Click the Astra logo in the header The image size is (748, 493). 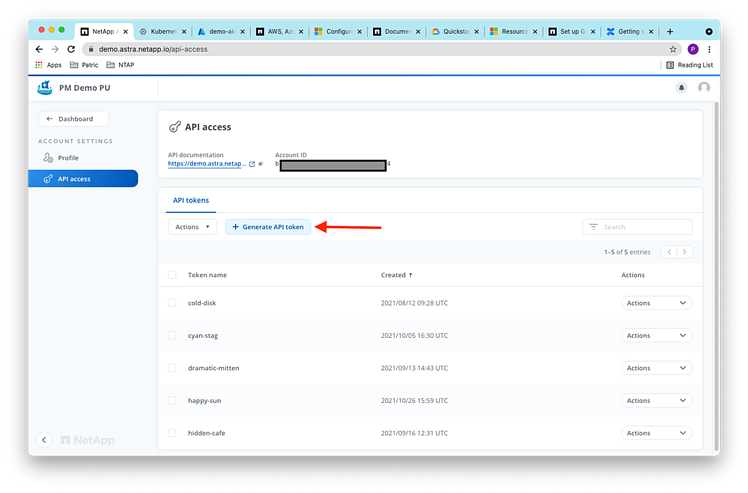(x=44, y=88)
